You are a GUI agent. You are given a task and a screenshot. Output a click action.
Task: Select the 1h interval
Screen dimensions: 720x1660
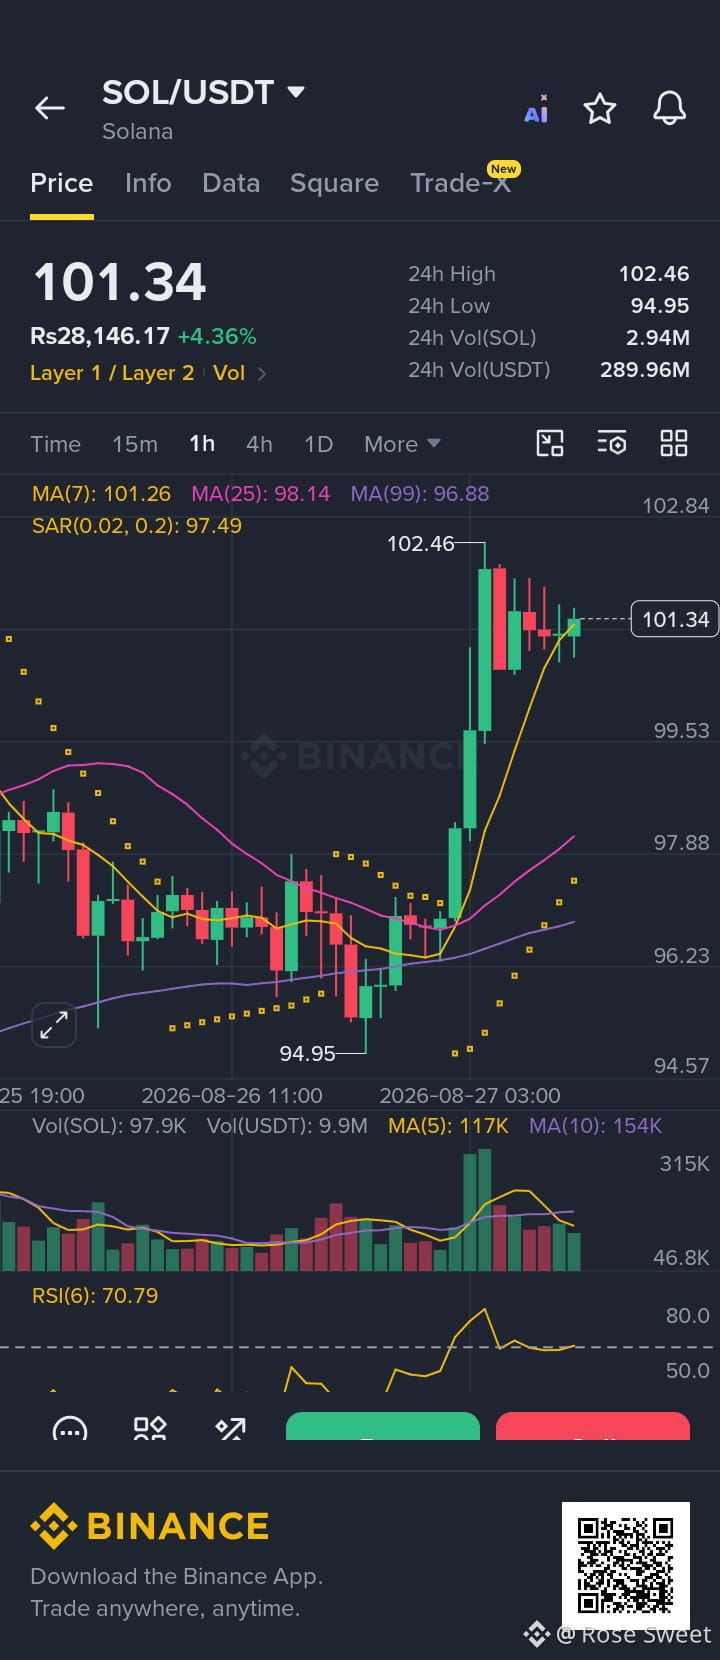coord(202,444)
